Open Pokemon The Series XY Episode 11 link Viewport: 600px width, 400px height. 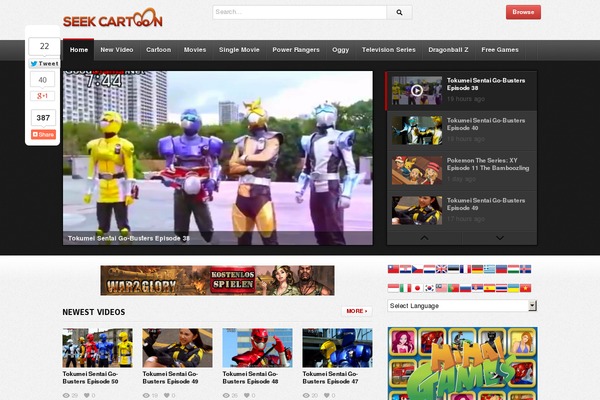coord(488,164)
